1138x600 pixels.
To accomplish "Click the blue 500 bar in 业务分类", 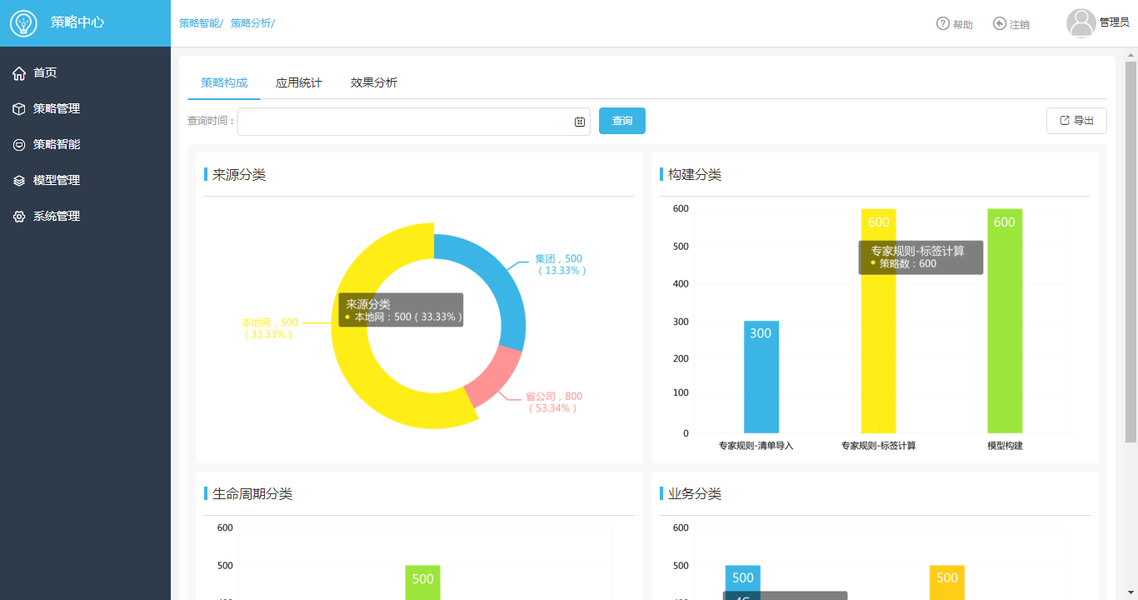I will pyautogui.click(x=742, y=578).
